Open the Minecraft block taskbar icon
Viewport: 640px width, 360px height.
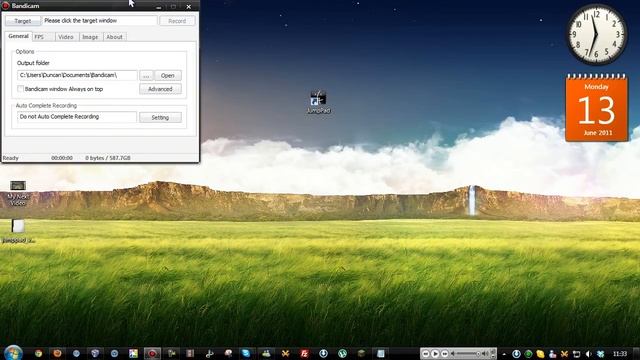tap(362, 353)
